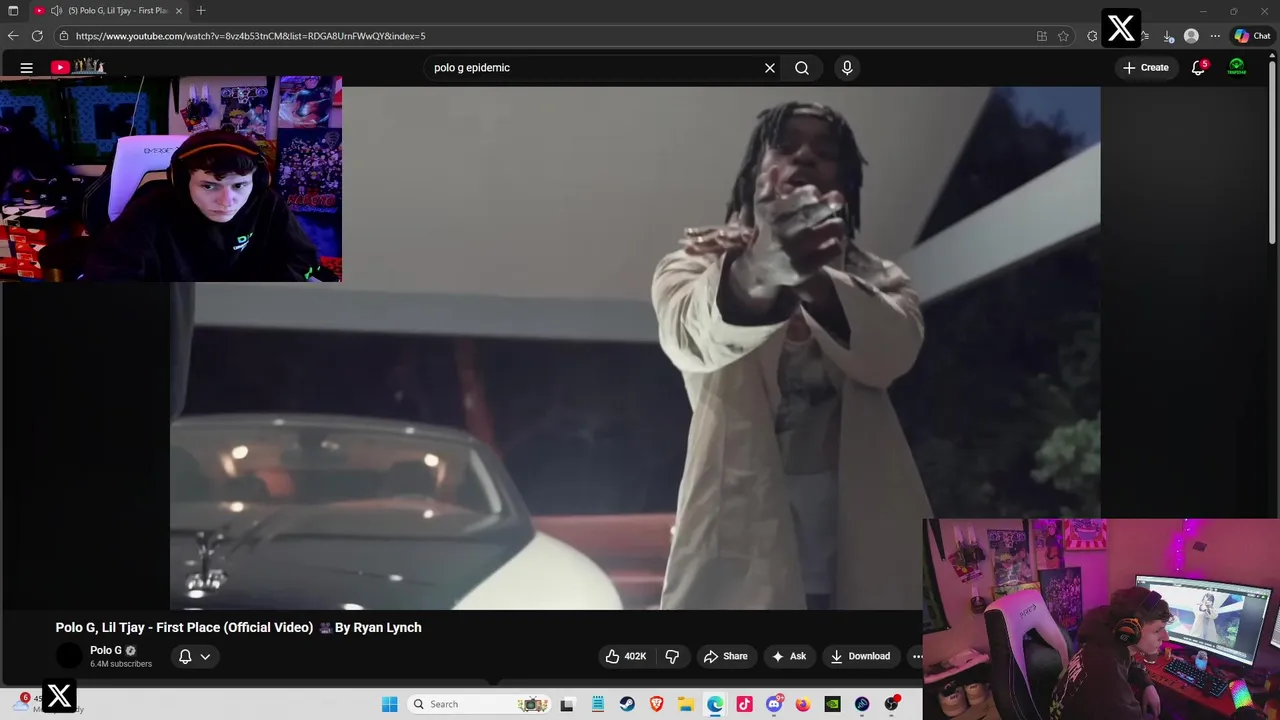Image resolution: width=1280 pixels, height=720 pixels.
Task: Switch to Microsoft Edge taskbar icon
Action: point(715,704)
